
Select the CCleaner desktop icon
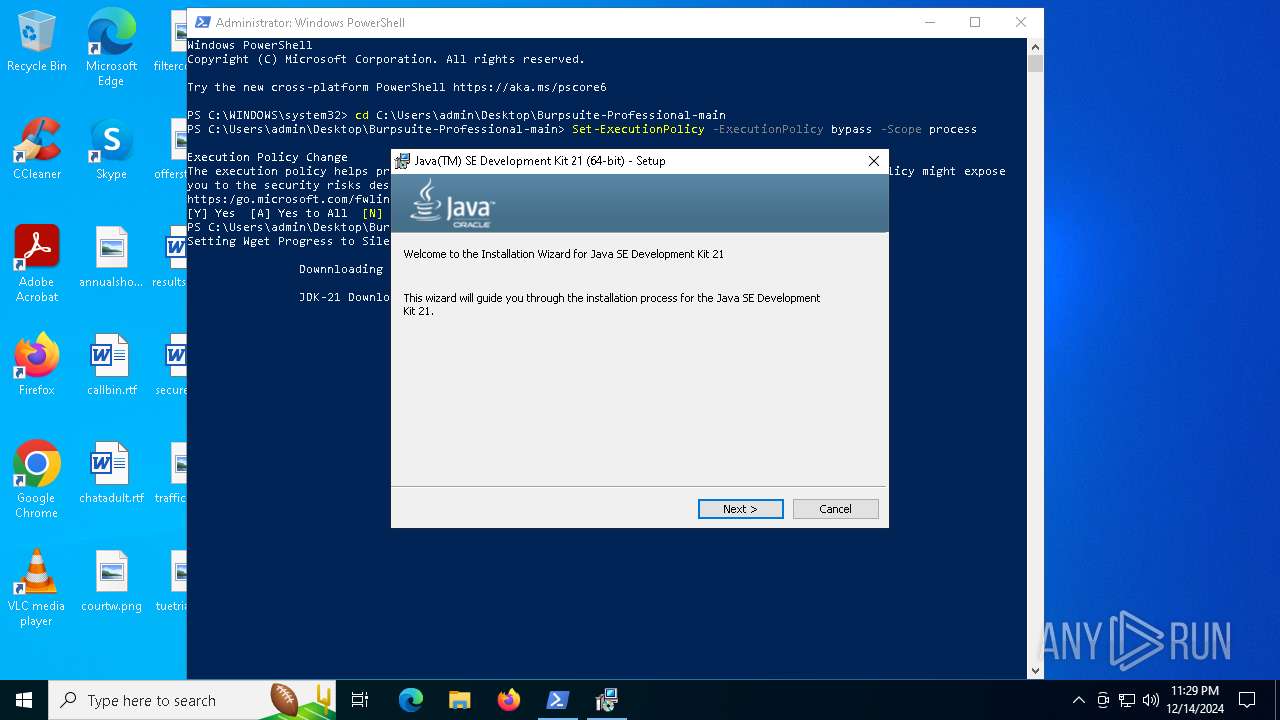(x=37, y=150)
